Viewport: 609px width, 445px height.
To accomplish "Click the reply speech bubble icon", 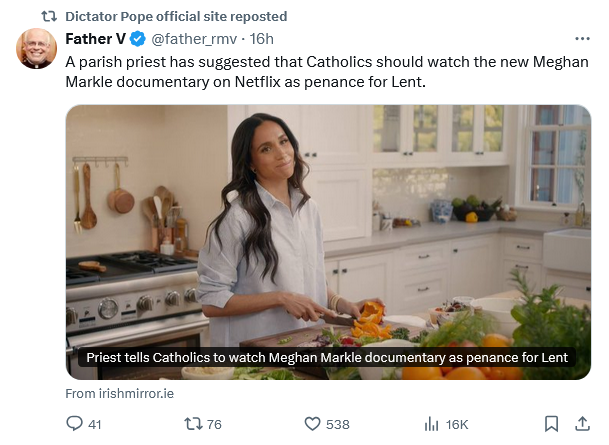I will point(75,424).
